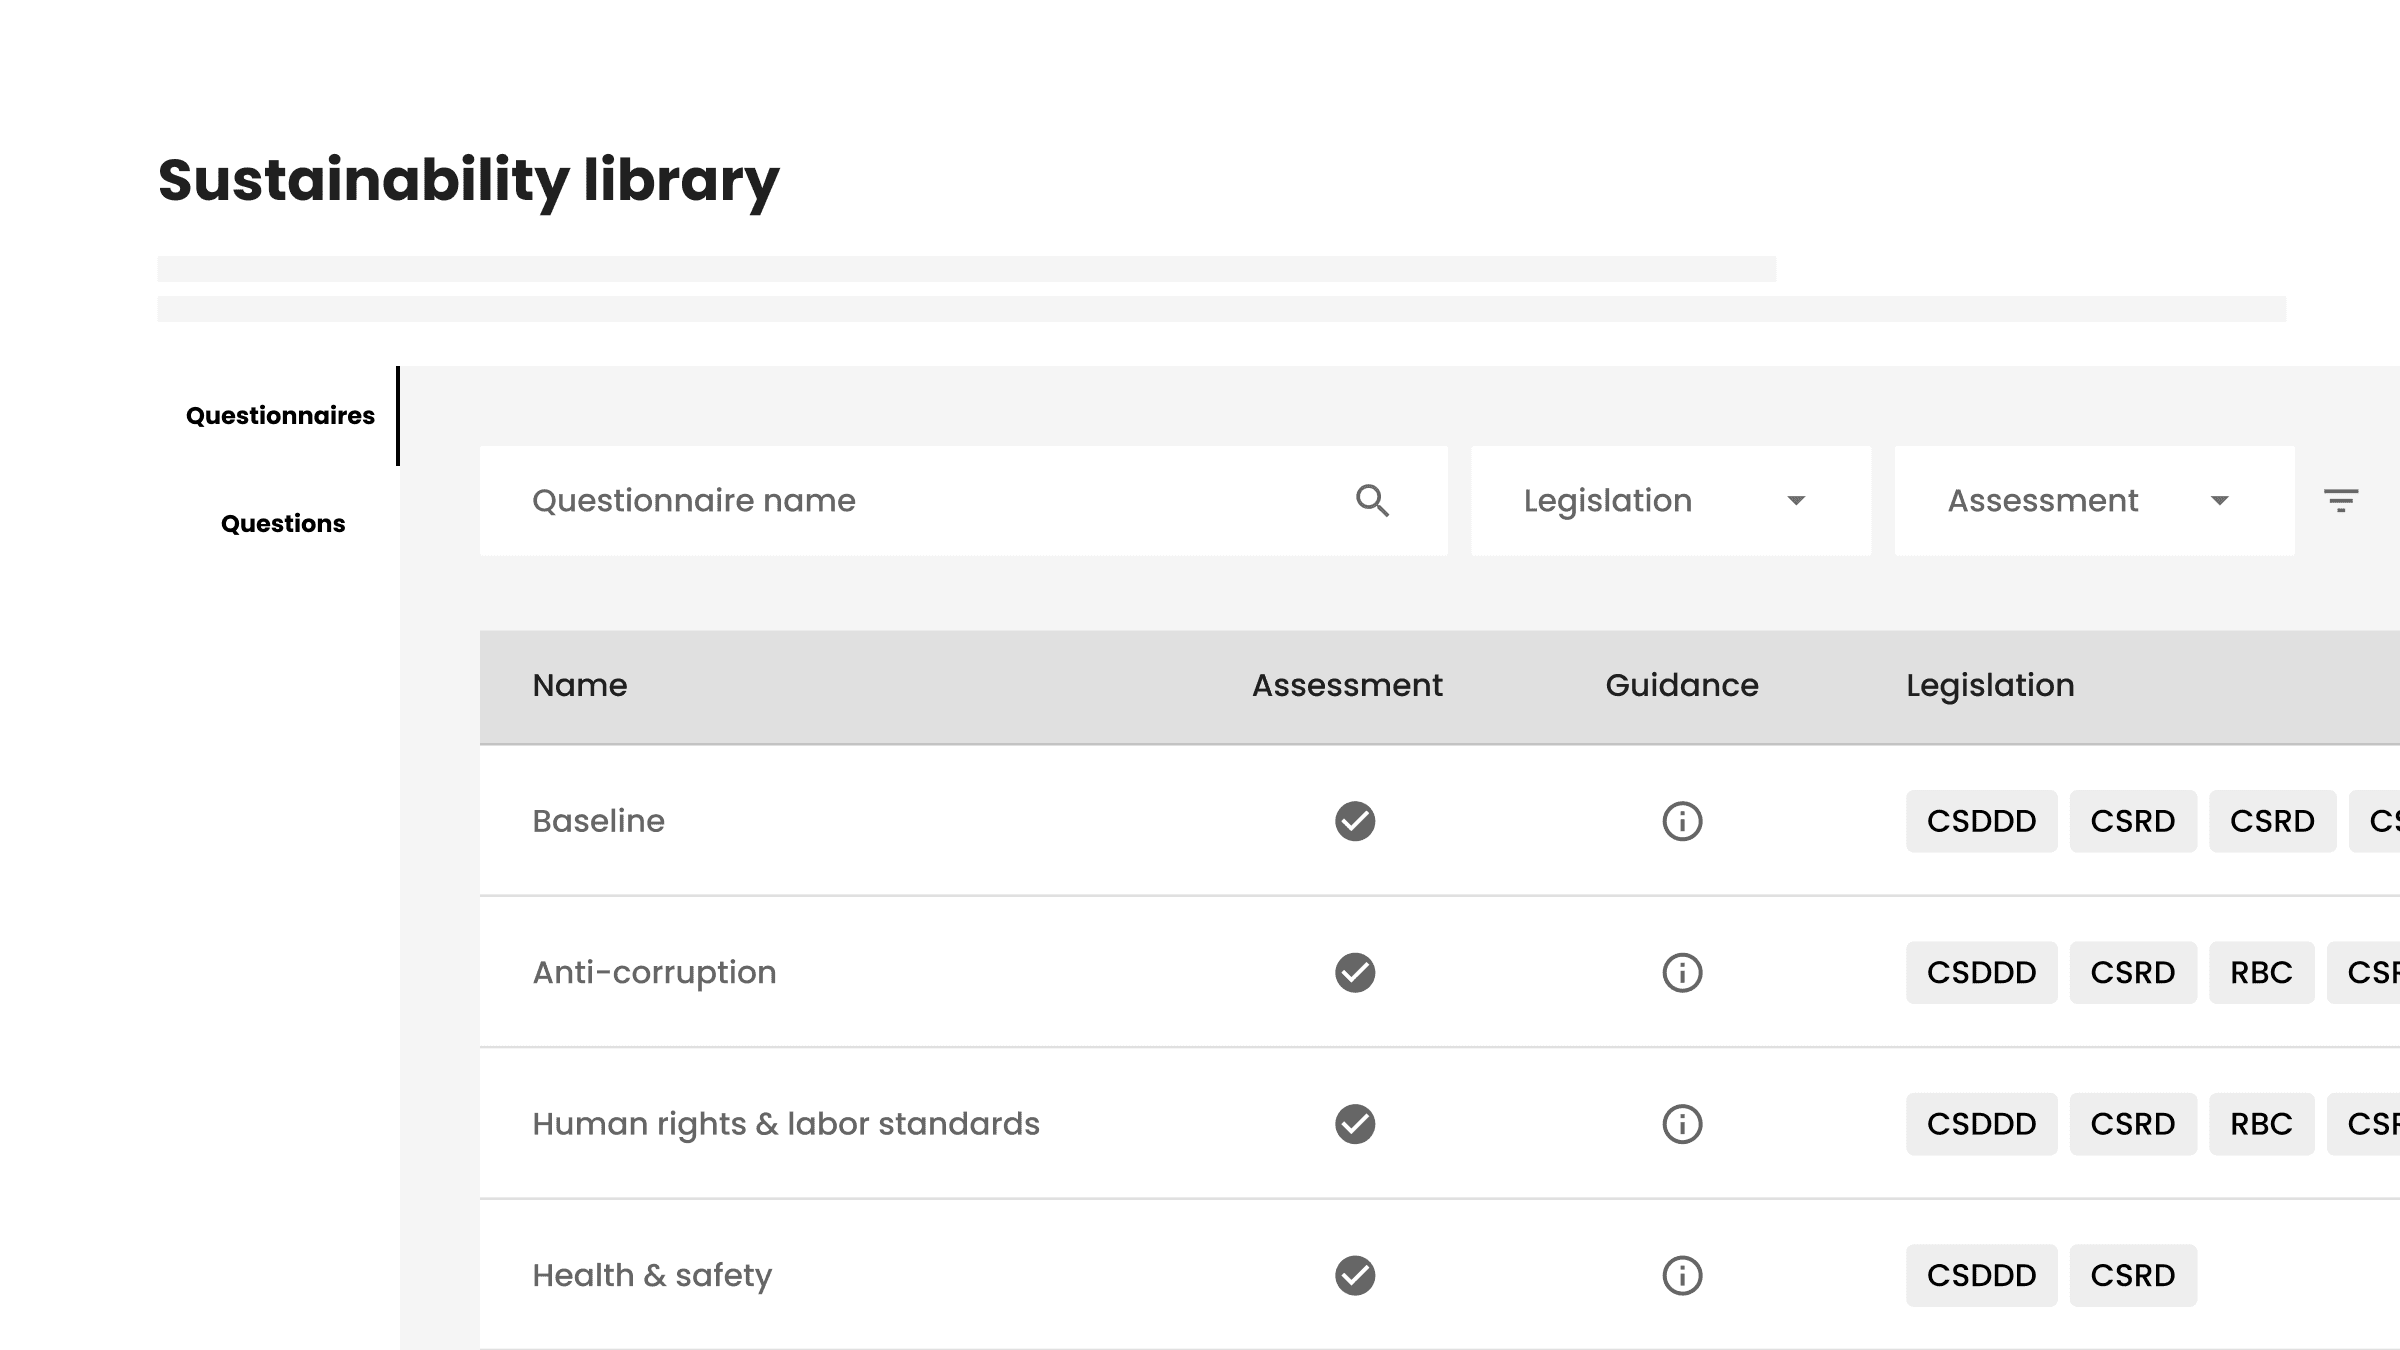Toggle the assessment check for Health & safety
The width and height of the screenshot is (2400, 1350).
coord(1354,1275)
